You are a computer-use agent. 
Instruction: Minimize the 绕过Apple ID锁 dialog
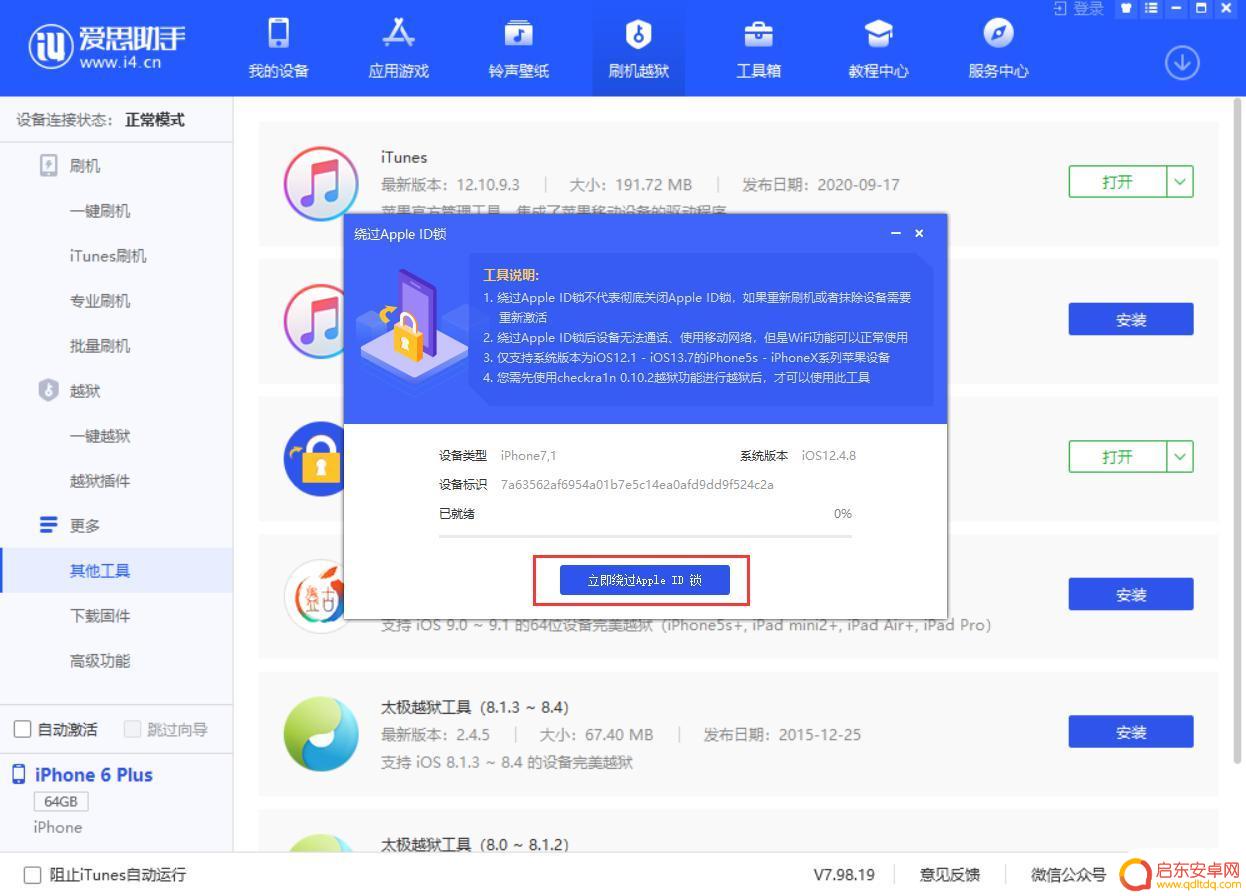(895, 233)
